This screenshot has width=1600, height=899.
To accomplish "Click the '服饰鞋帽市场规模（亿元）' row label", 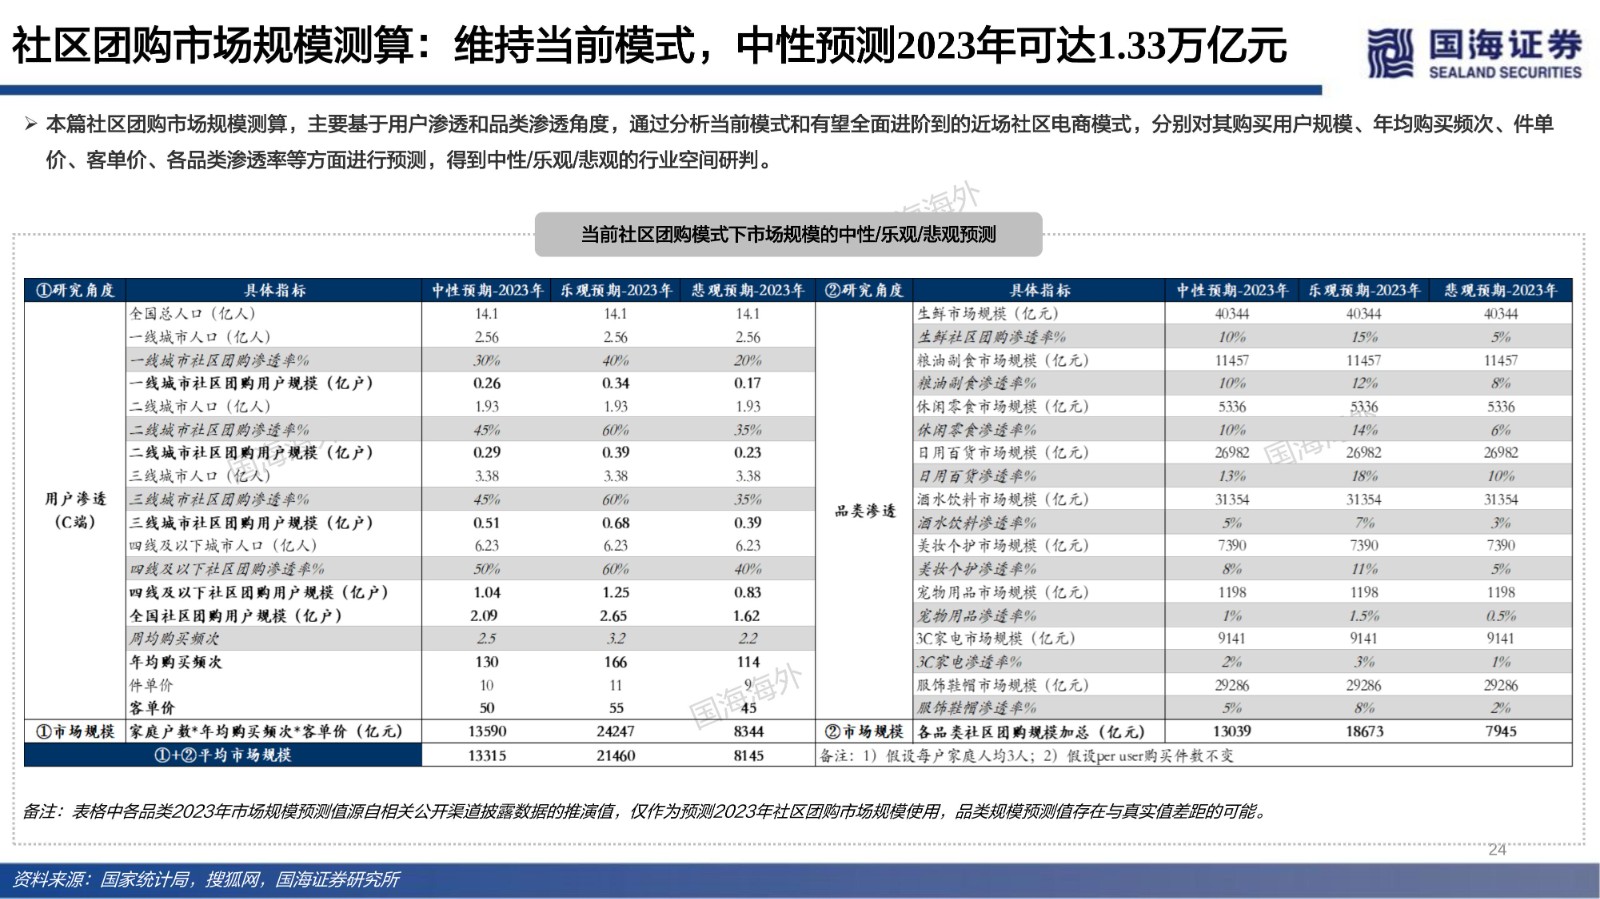I will (1003, 685).
